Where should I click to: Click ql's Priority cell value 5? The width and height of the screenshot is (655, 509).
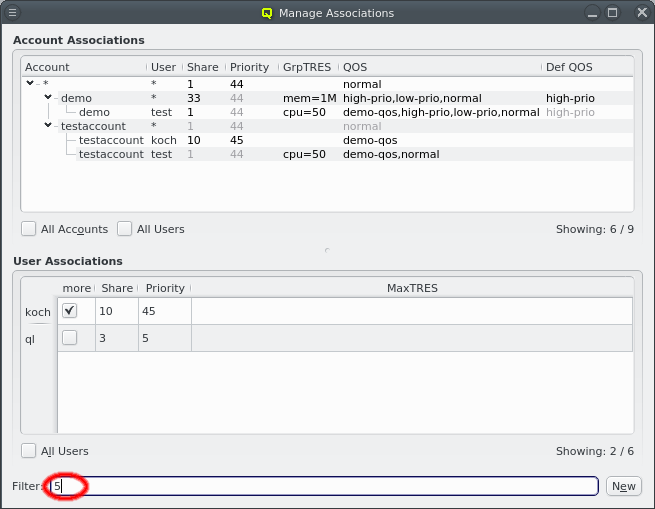coord(165,338)
